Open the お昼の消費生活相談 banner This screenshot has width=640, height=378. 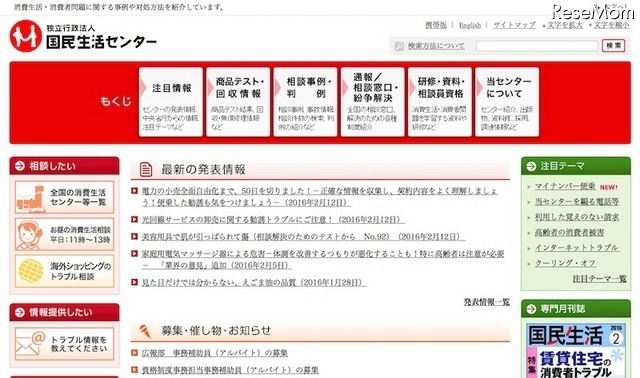pyautogui.click(x=64, y=235)
